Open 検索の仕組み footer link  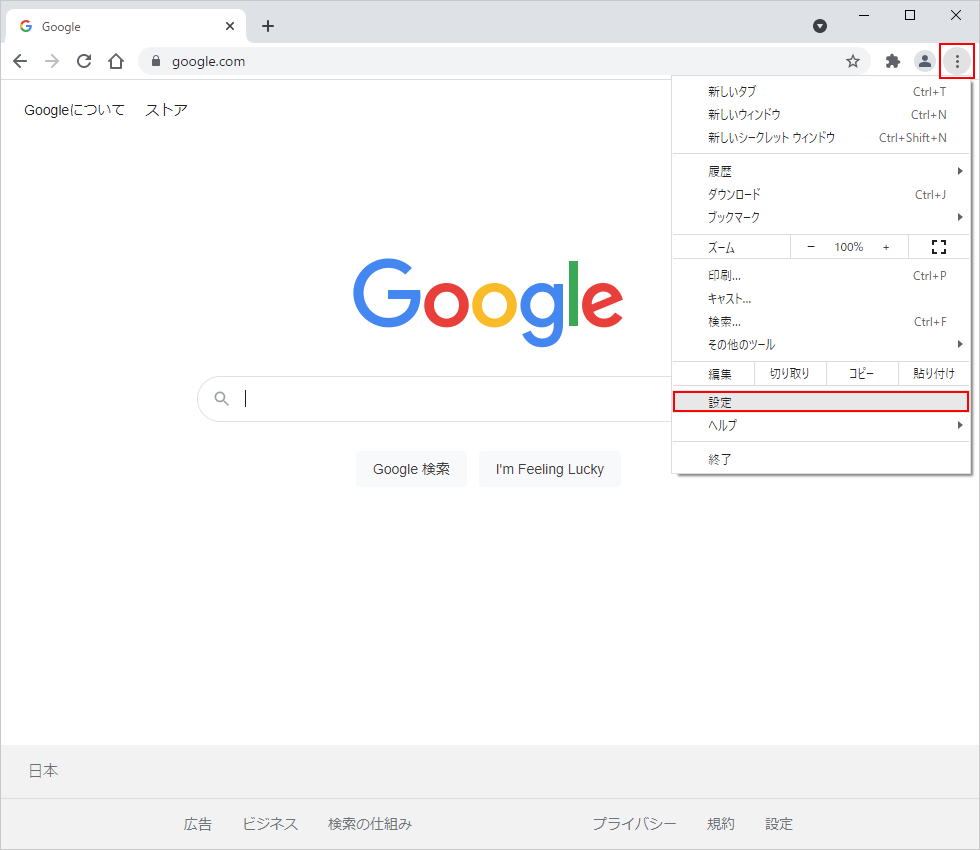pos(370,824)
